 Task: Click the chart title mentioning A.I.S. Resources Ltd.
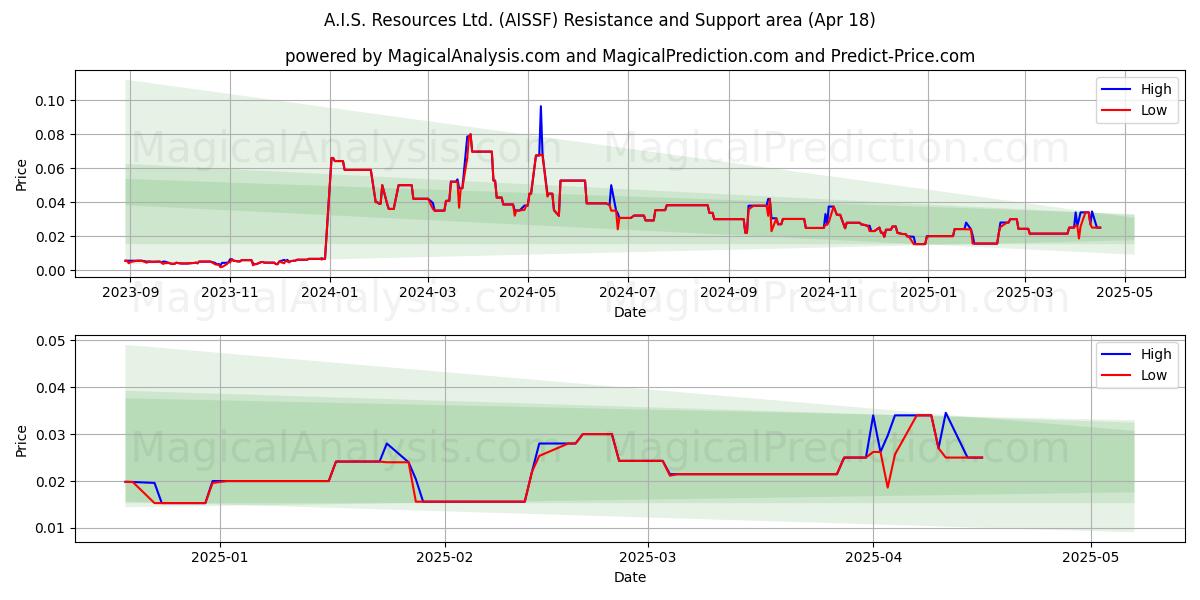coord(600,20)
